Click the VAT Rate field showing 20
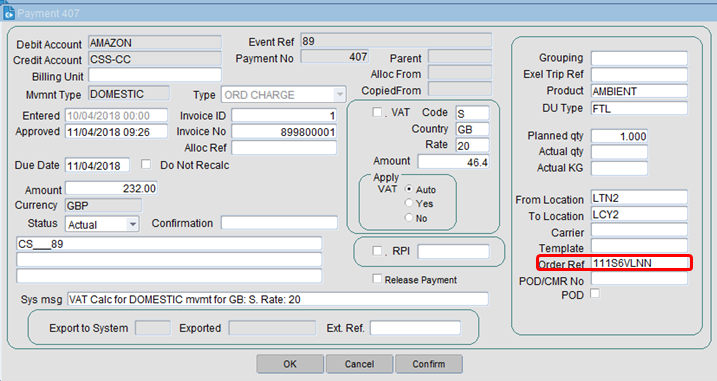The image size is (717, 381). [472, 145]
